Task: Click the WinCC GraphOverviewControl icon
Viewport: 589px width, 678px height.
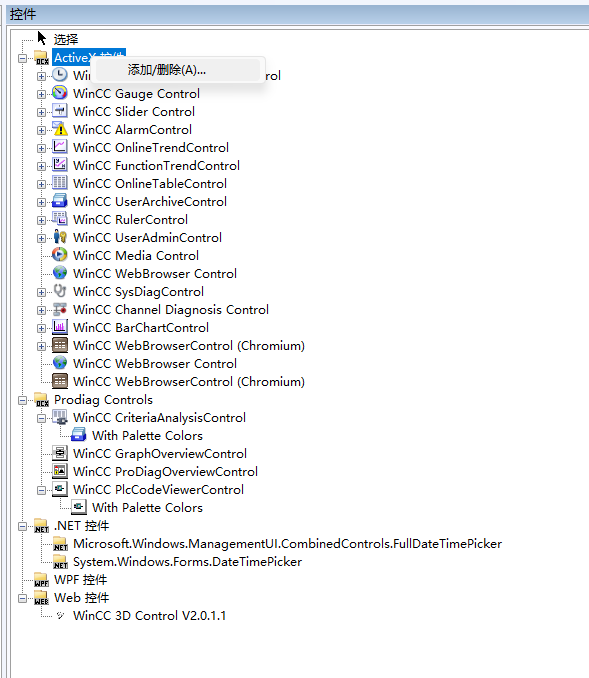Action: click(60, 453)
